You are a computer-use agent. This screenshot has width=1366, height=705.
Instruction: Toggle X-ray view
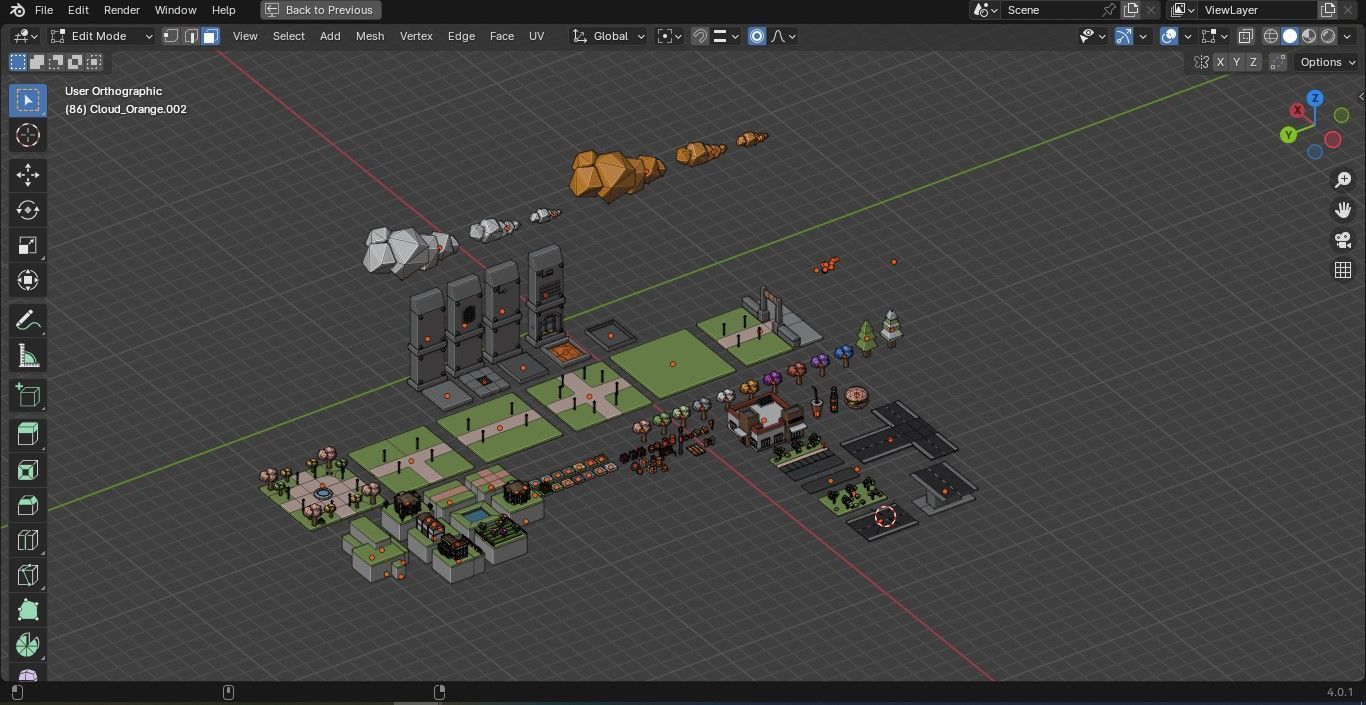click(1245, 36)
